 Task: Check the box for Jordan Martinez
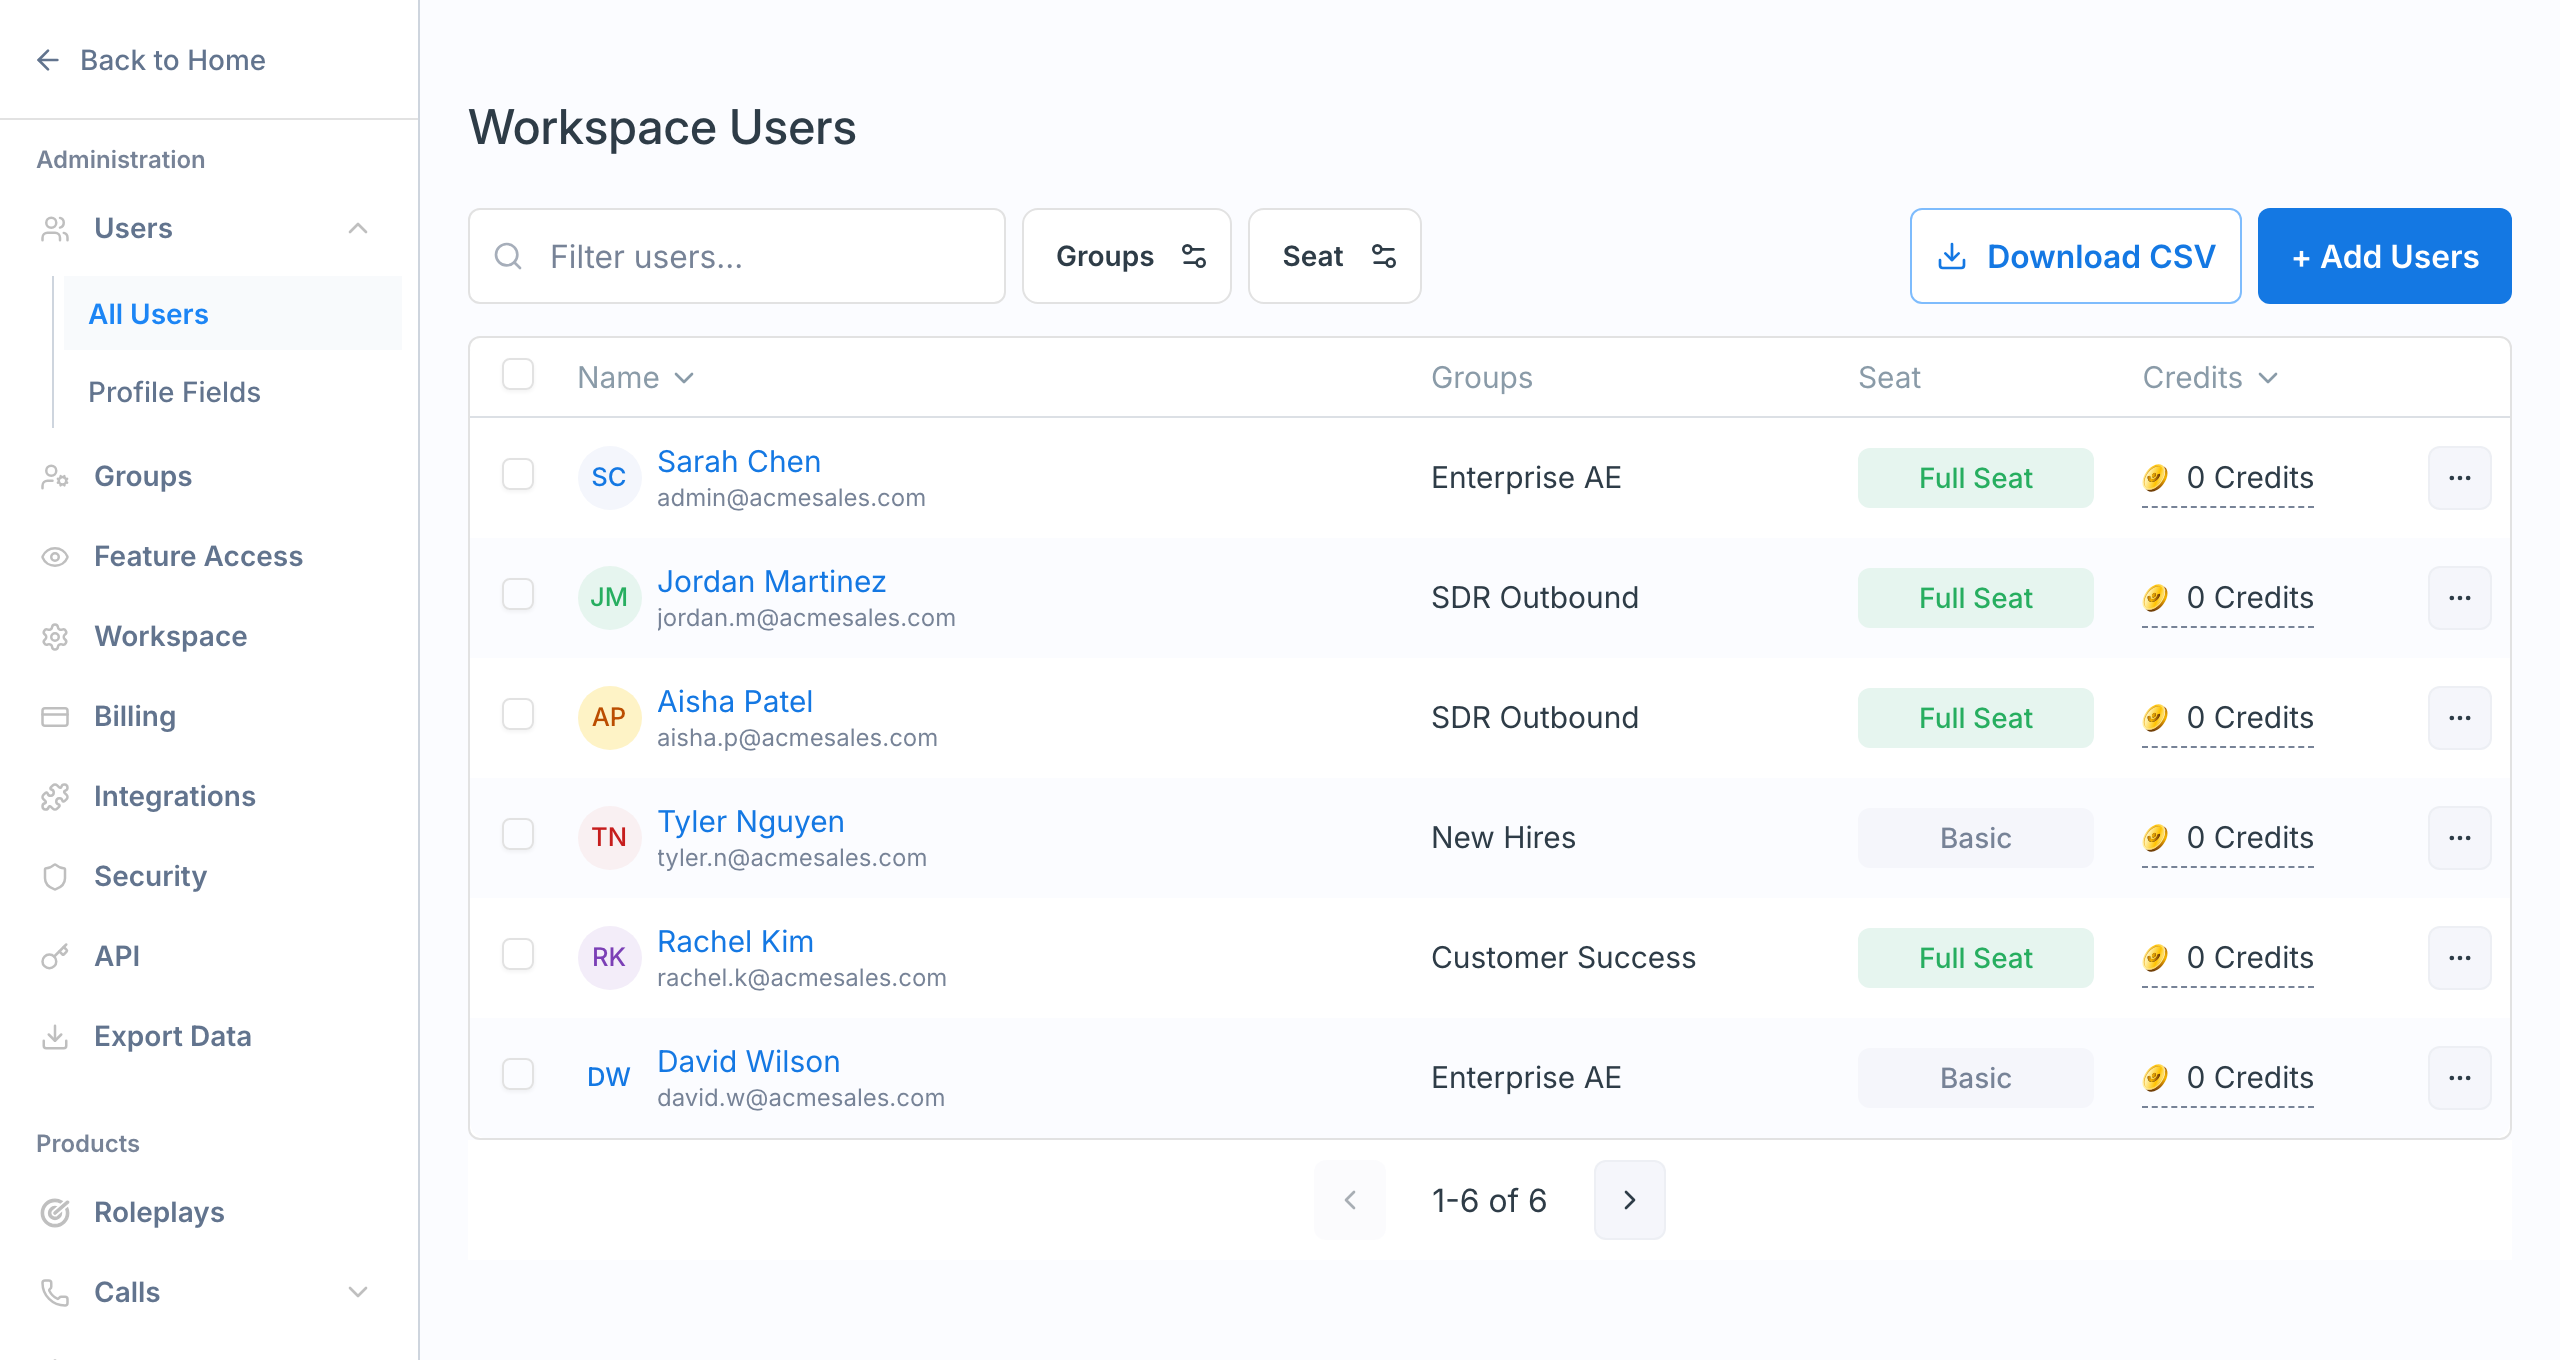[x=518, y=594]
